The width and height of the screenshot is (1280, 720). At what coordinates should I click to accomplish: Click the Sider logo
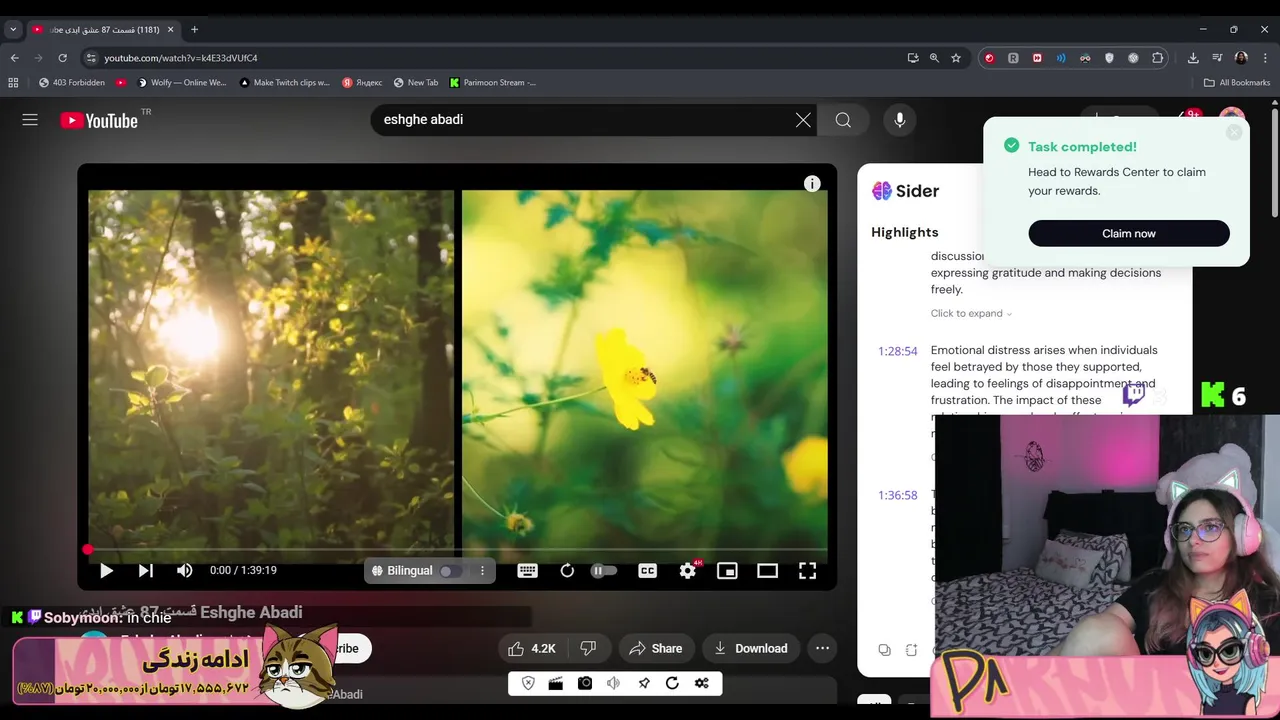(x=905, y=191)
